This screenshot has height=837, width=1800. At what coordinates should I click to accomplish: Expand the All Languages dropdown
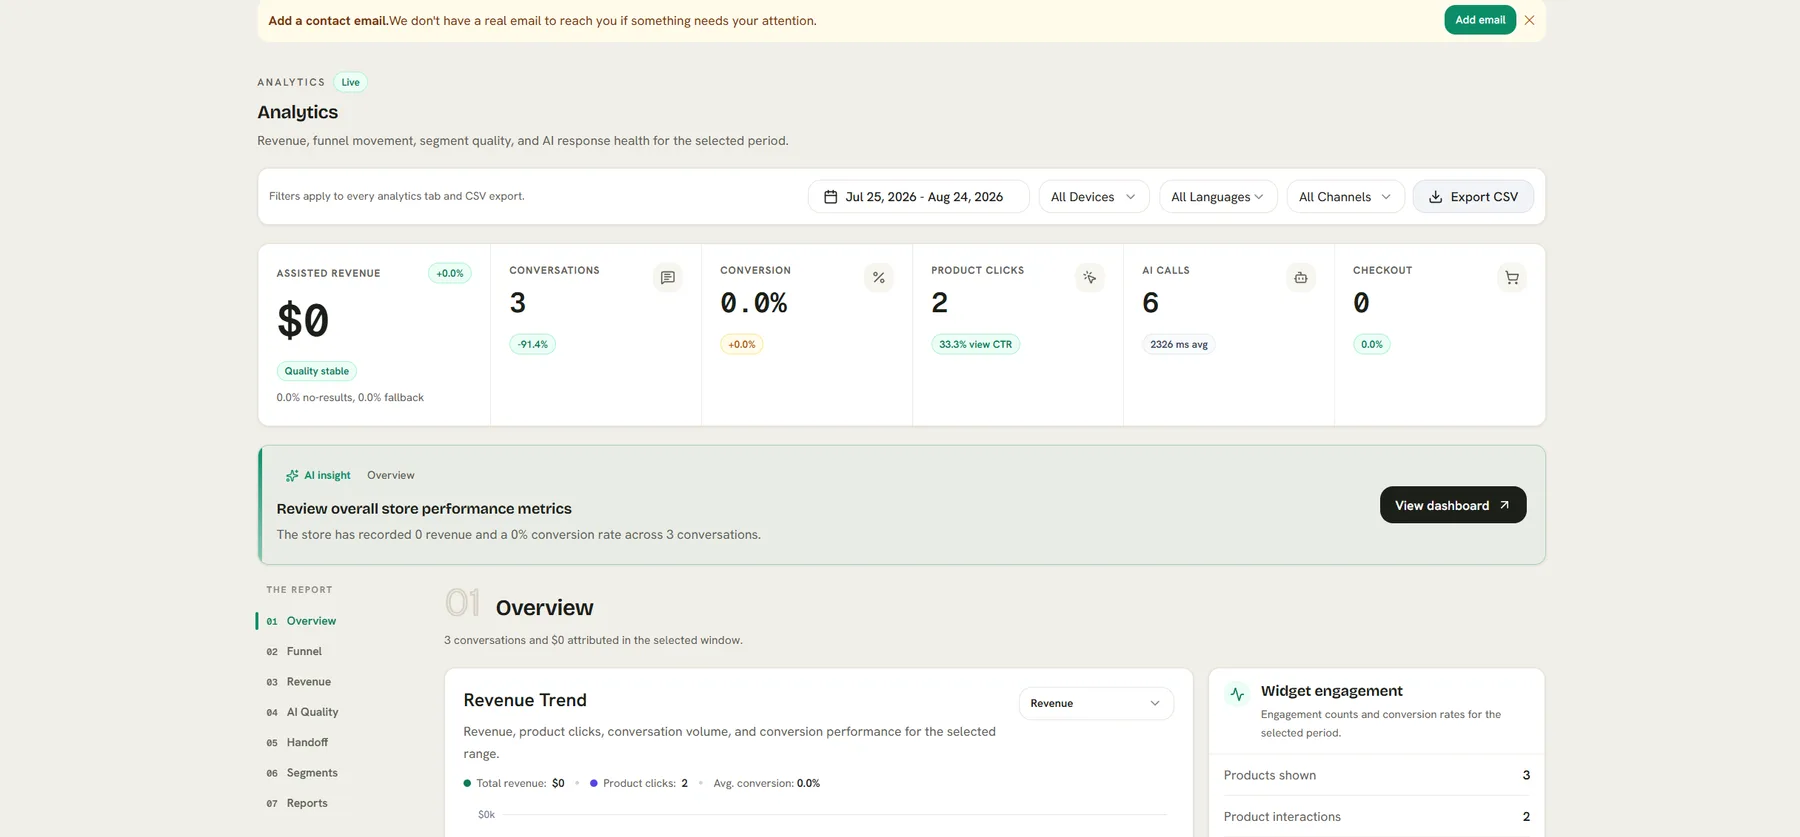pyautogui.click(x=1218, y=197)
